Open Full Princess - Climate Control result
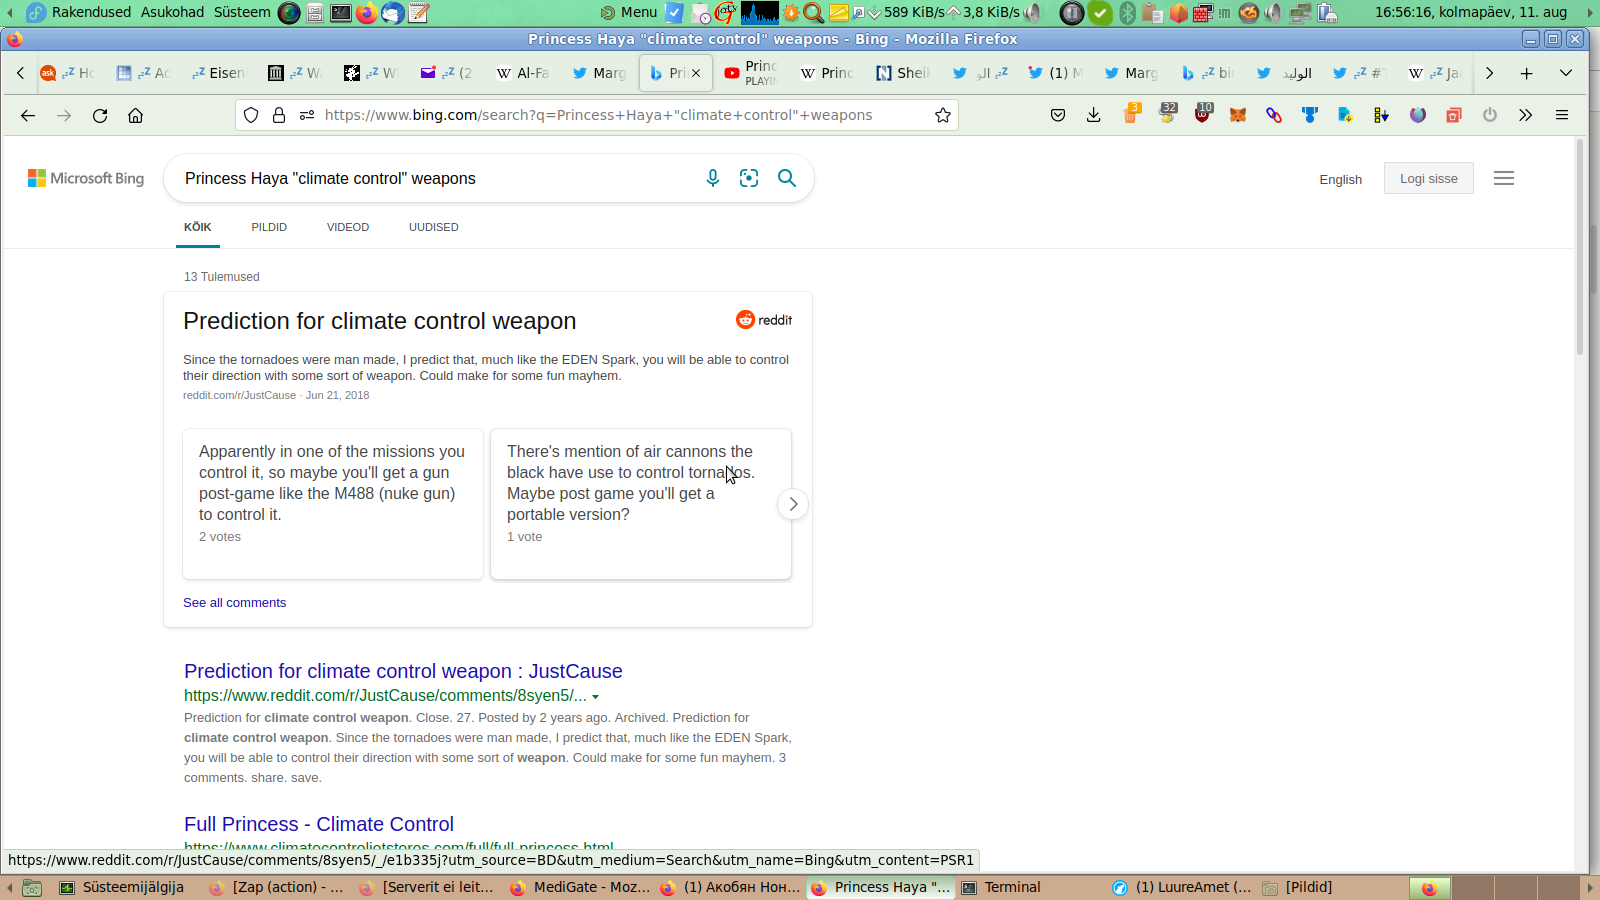This screenshot has height=900, width=1600. pyautogui.click(x=319, y=824)
